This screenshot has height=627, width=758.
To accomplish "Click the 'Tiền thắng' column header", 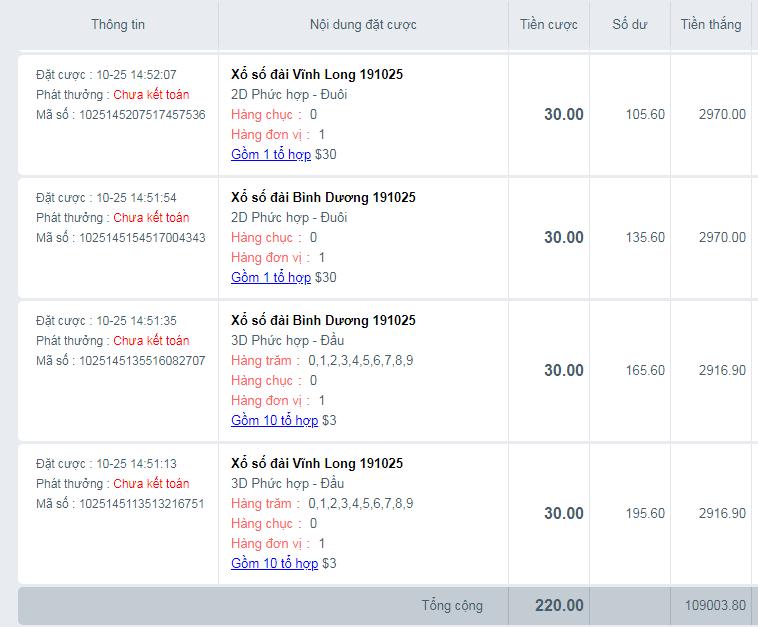I will (x=711, y=25).
